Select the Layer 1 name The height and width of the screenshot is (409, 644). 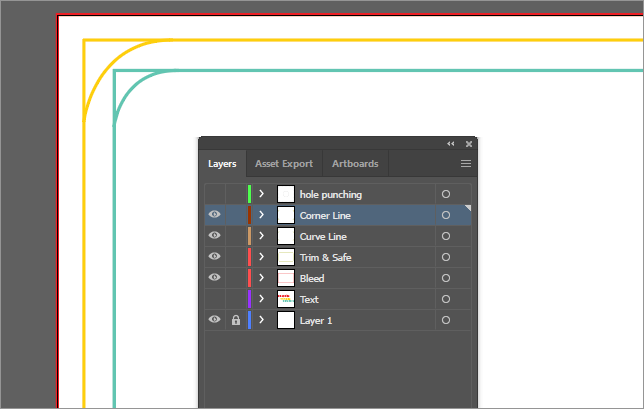(x=316, y=321)
